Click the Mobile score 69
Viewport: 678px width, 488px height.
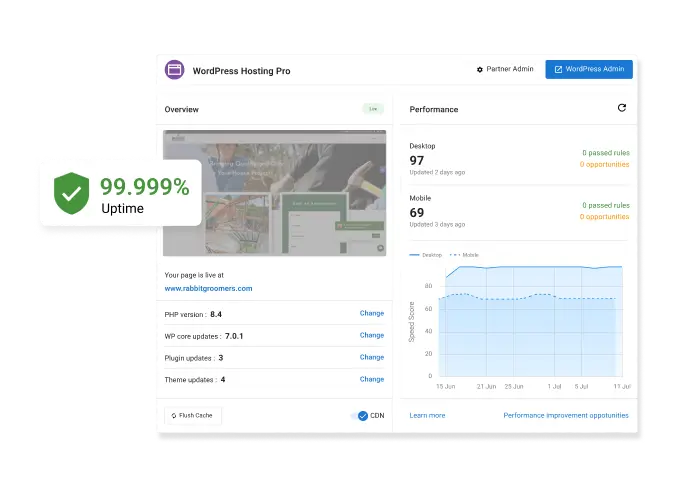pos(417,213)
